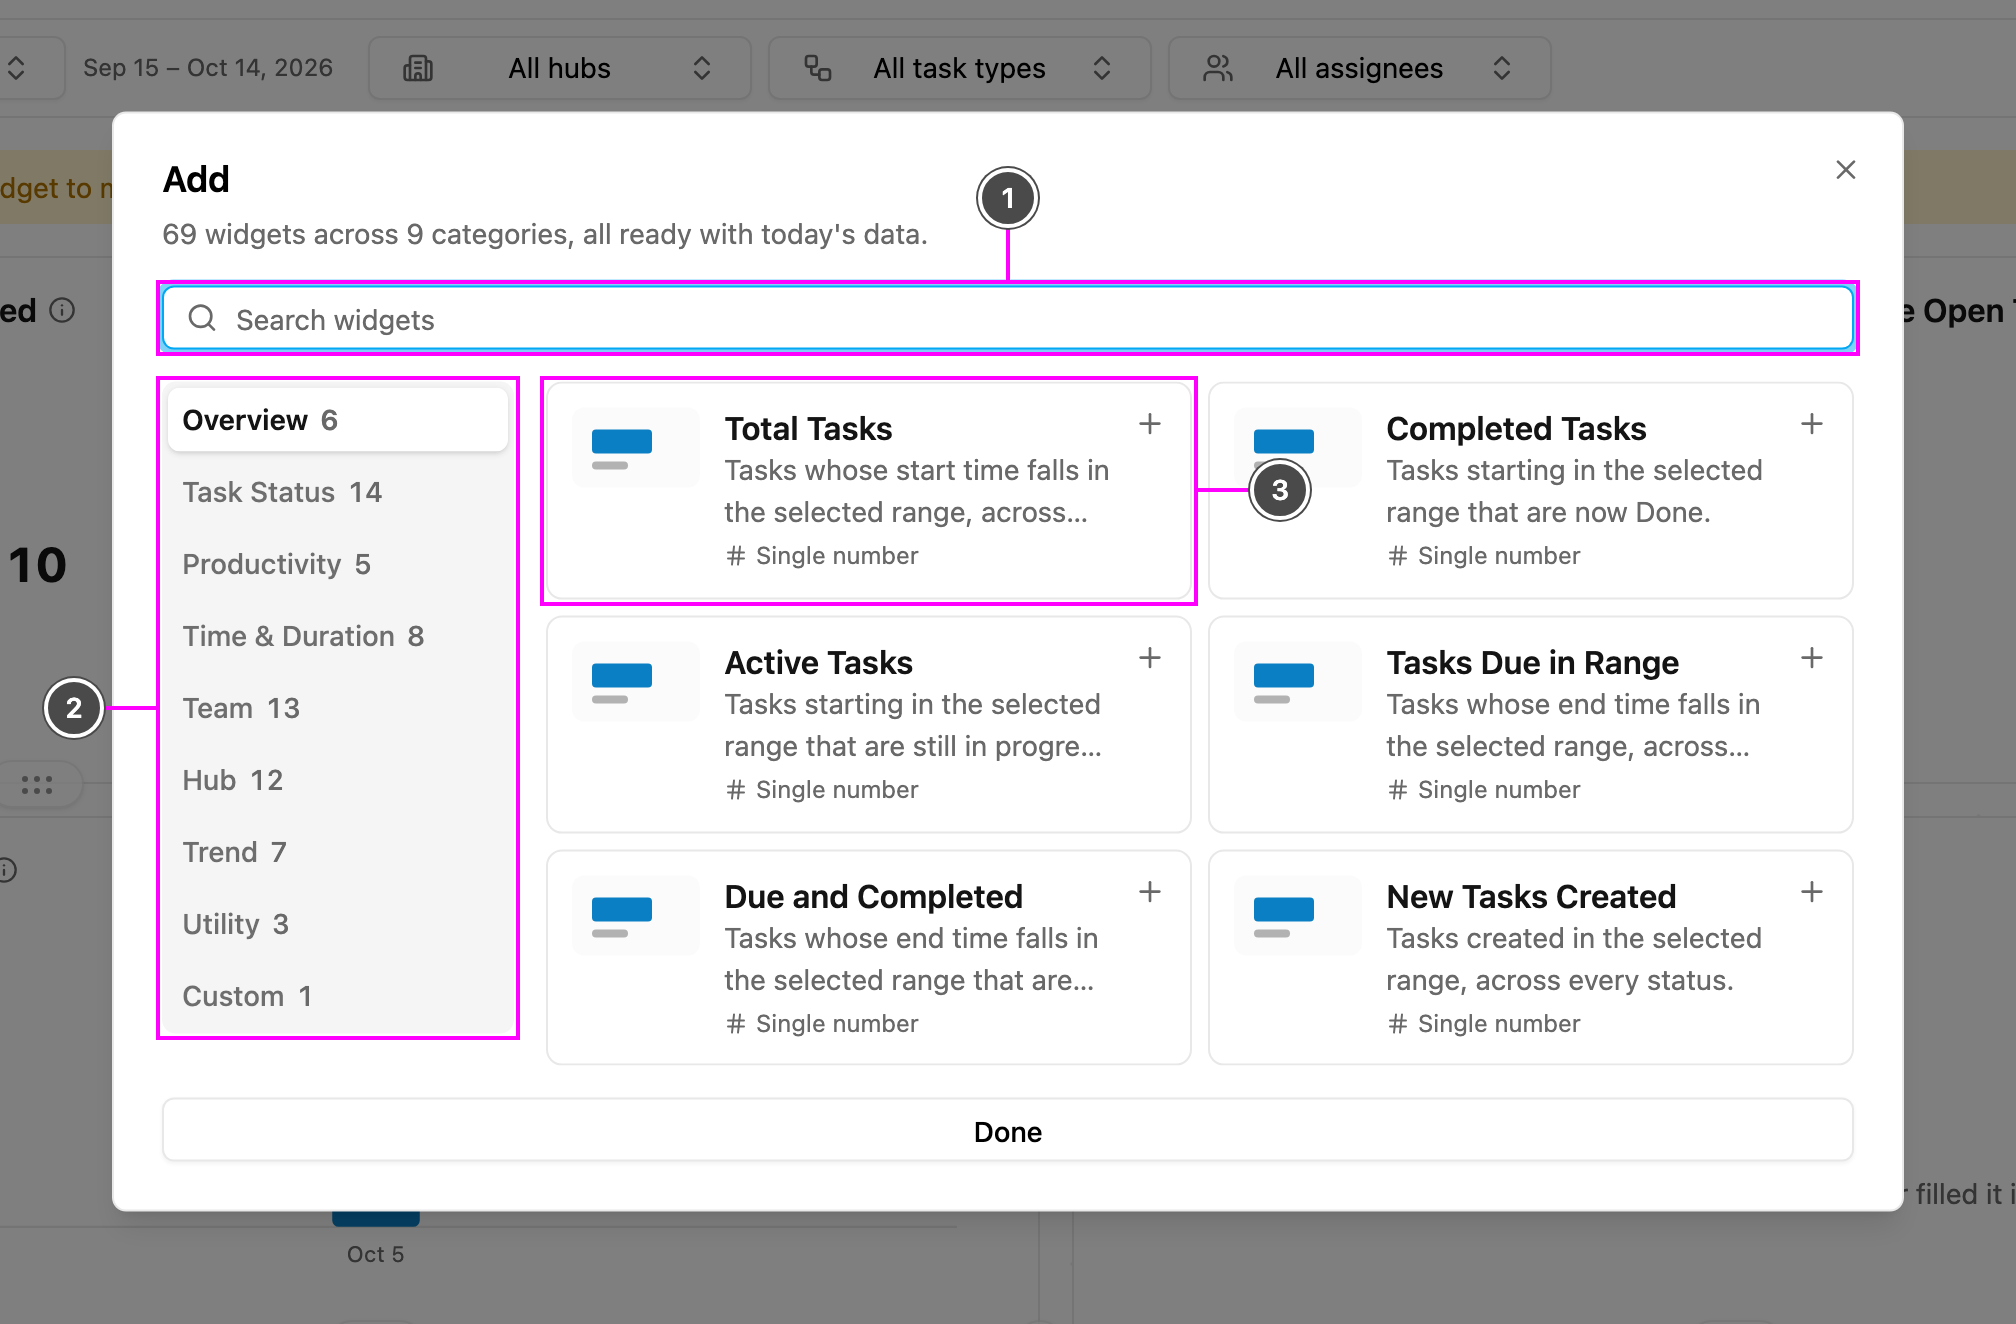Add the Completed Tasks widget with plus icon

pyautogui.click(x=1812, y=424)
